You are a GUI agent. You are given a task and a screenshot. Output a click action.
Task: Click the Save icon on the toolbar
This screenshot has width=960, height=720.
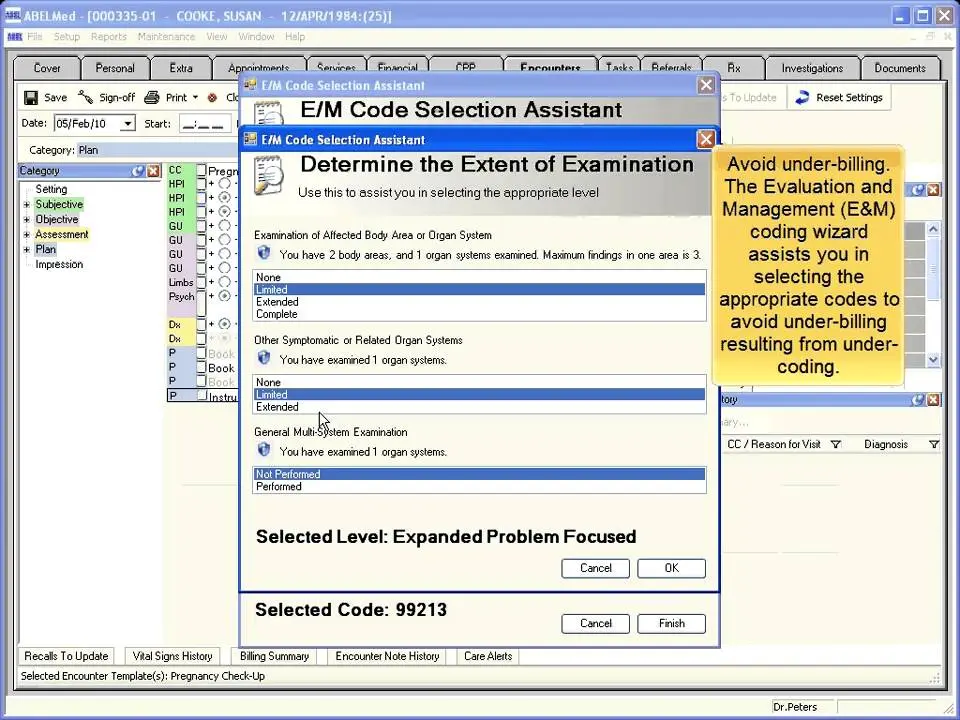[31, 97]
